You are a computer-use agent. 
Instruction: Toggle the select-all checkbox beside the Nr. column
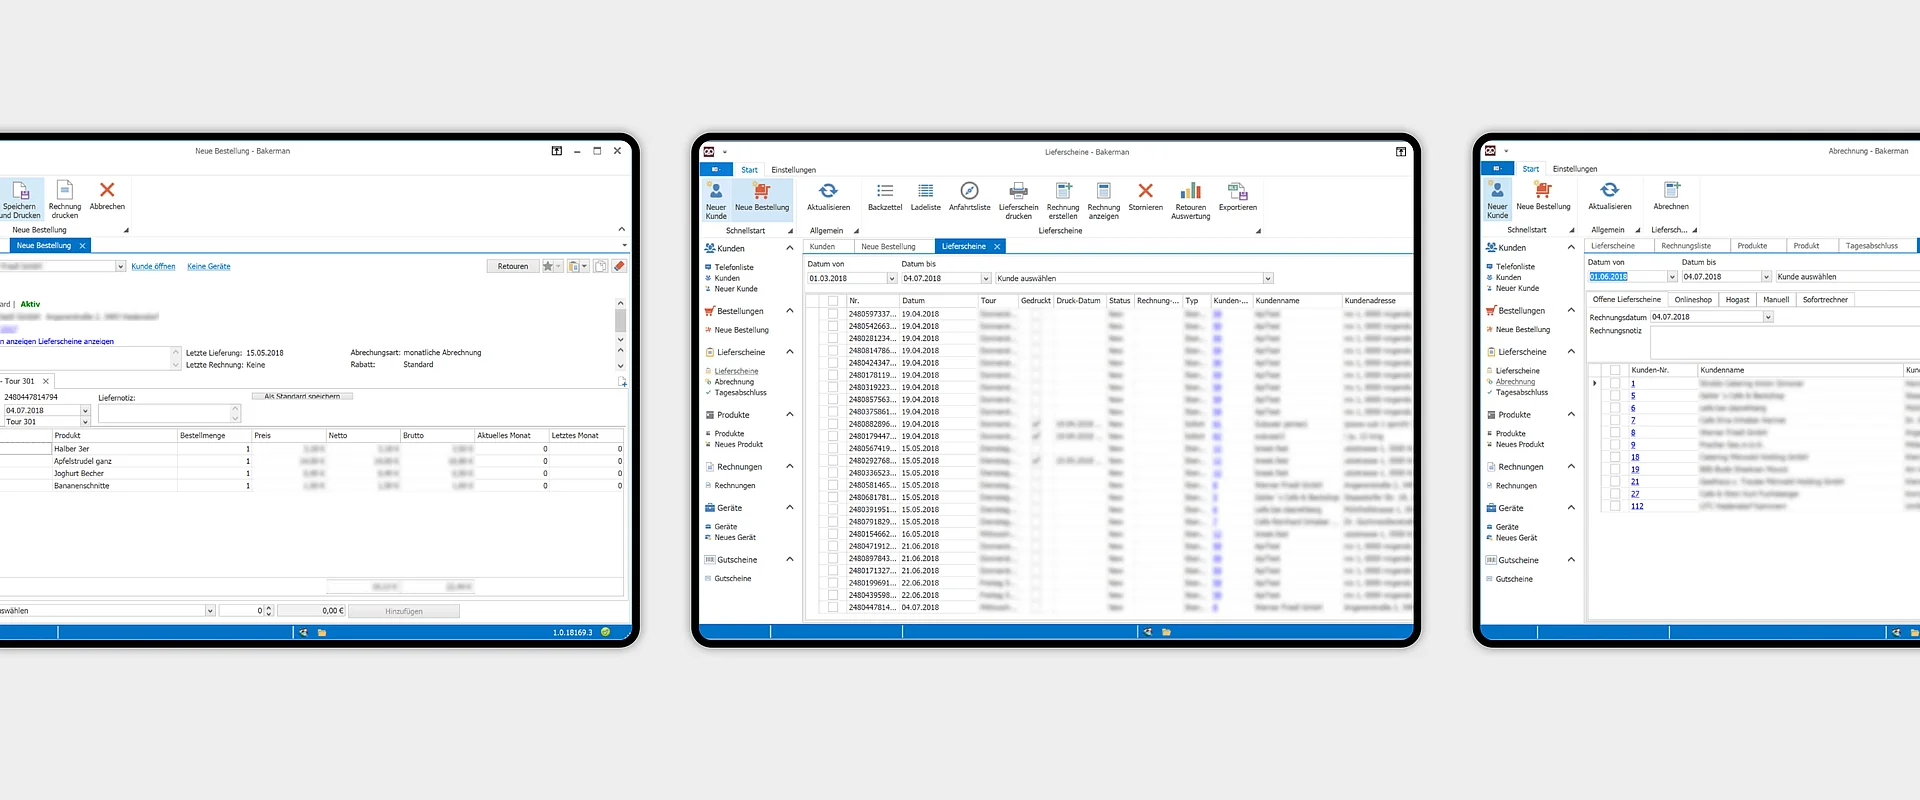point(833,301)
